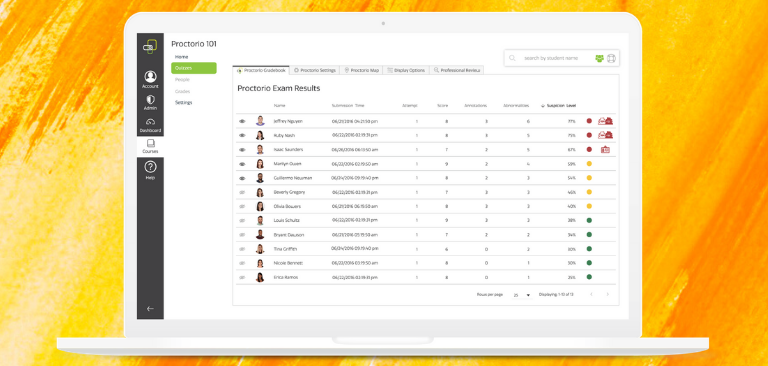Click red ID badge icon in Isaac Saunders row
768x366 pixels.
[605, 149]
